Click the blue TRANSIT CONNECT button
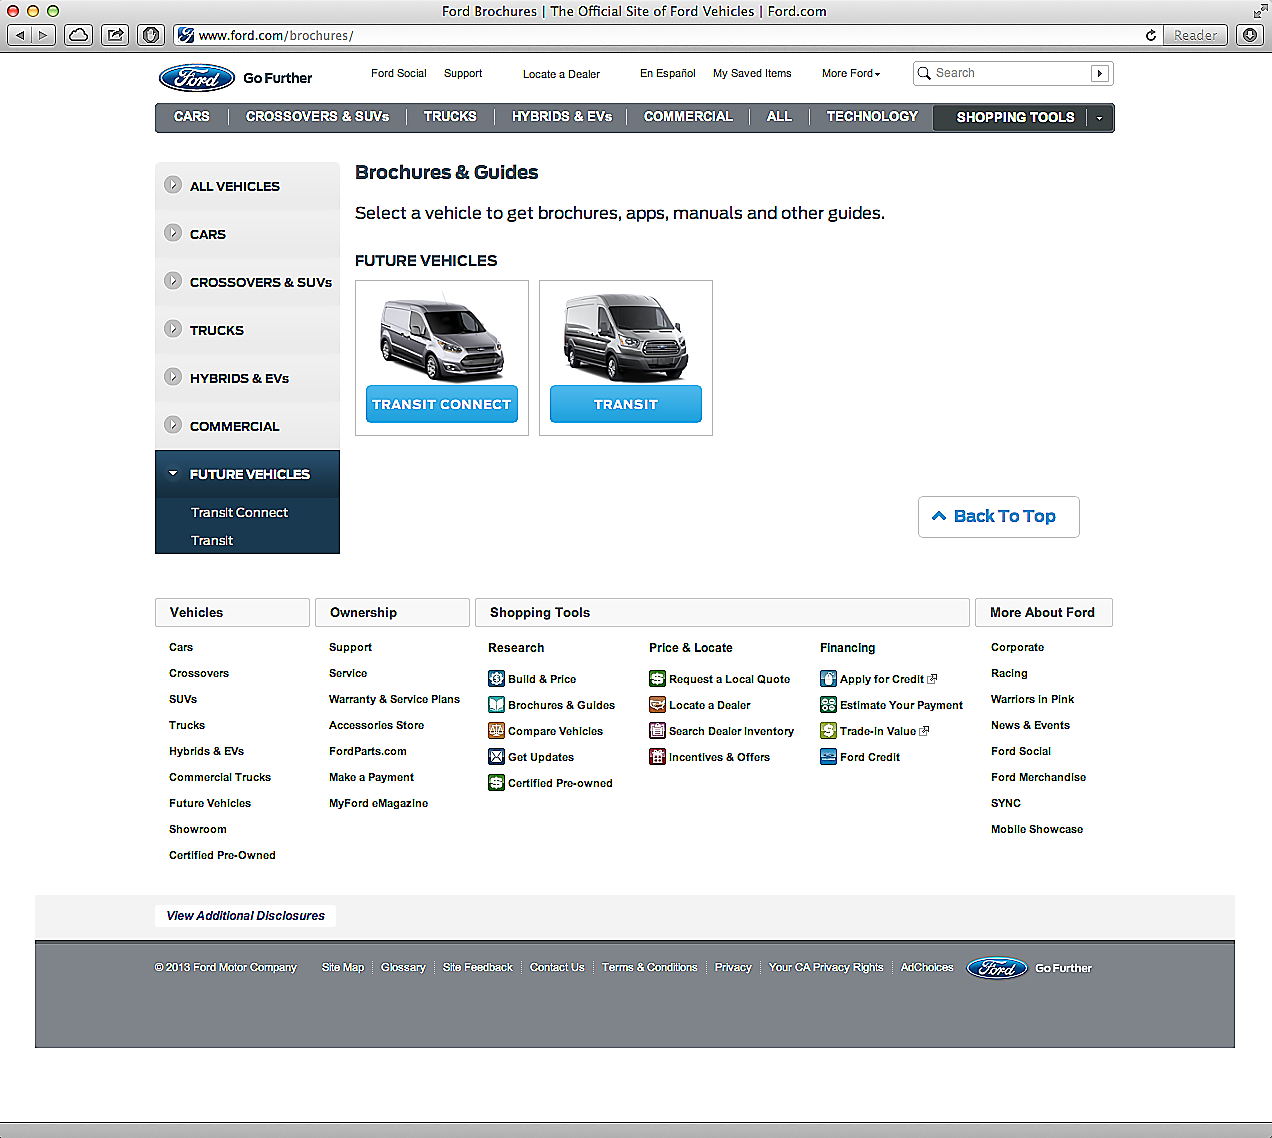The image size is (1272, 1138). [x=442, y=404]
